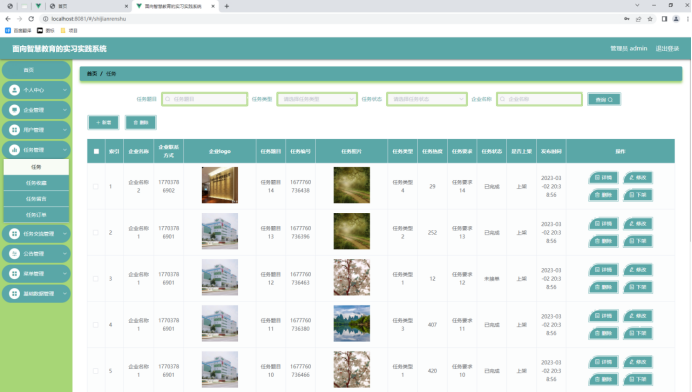
Task: Select the 任务 submenu item
Action: coord(36,167)
